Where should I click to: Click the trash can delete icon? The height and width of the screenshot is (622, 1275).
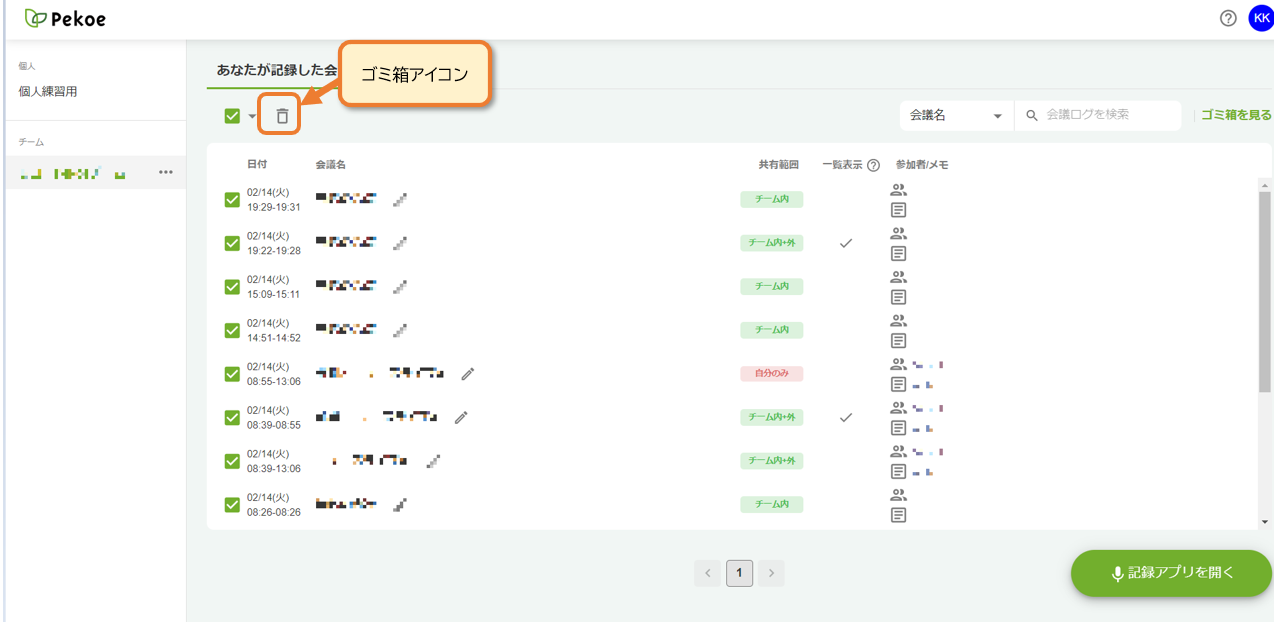(282, 116)
